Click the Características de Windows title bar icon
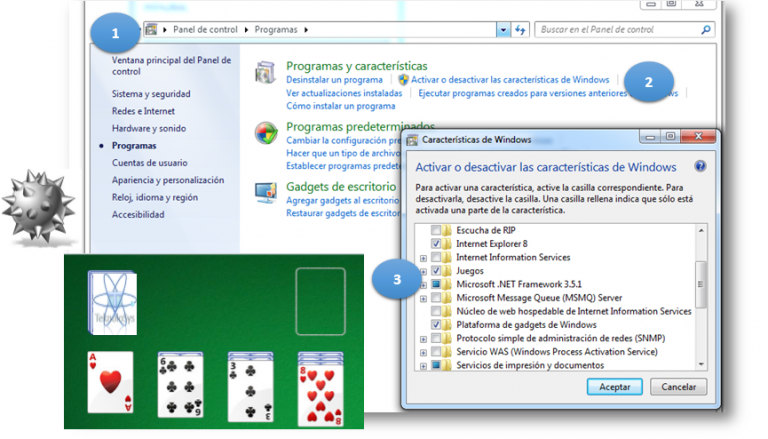 [412, 140]
